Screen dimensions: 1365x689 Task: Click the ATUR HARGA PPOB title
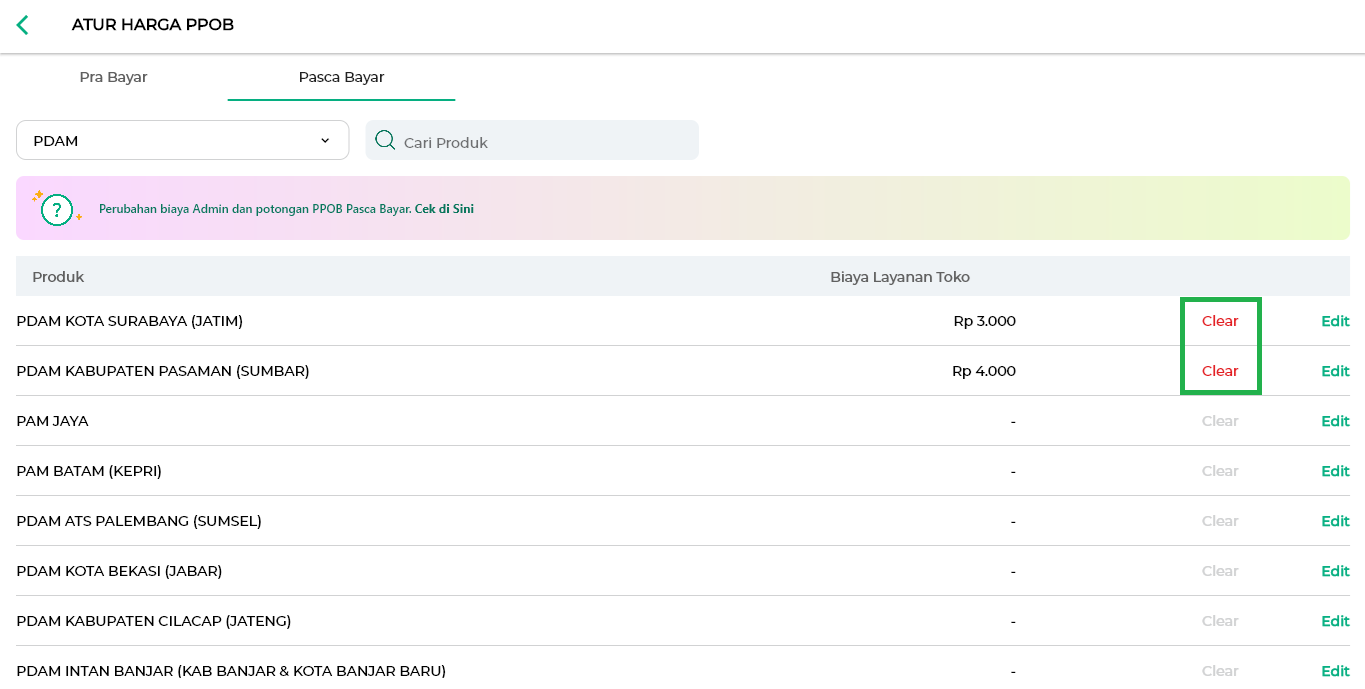click(153, 25)
